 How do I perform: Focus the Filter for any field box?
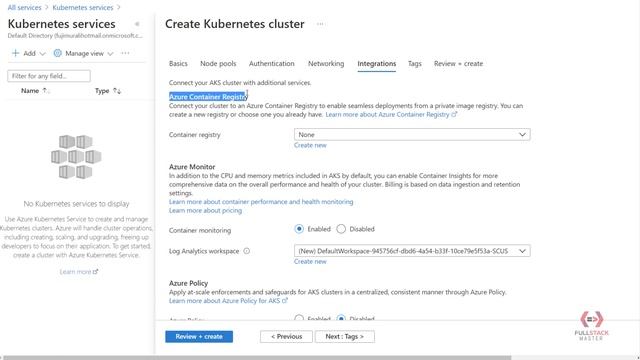point(49,76)
